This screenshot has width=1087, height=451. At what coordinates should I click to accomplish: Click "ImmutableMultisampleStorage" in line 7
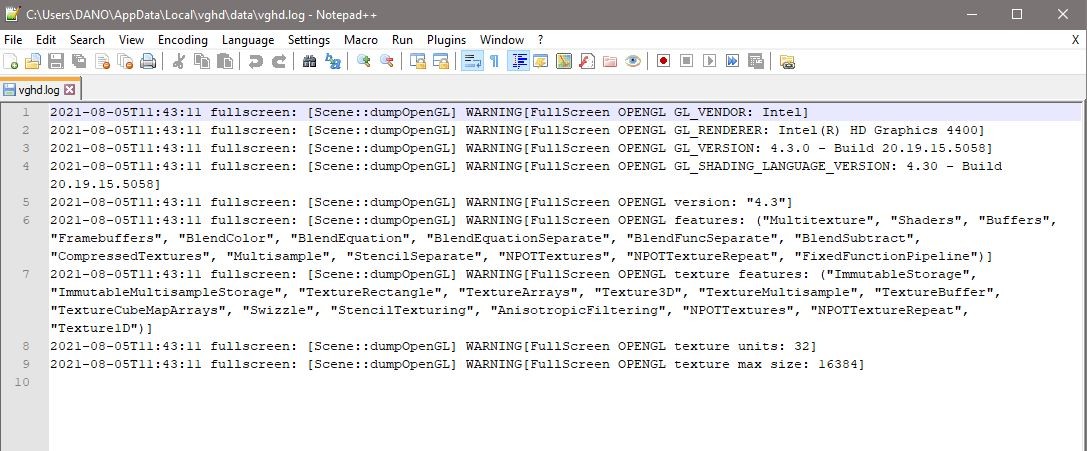pos(166,292)
